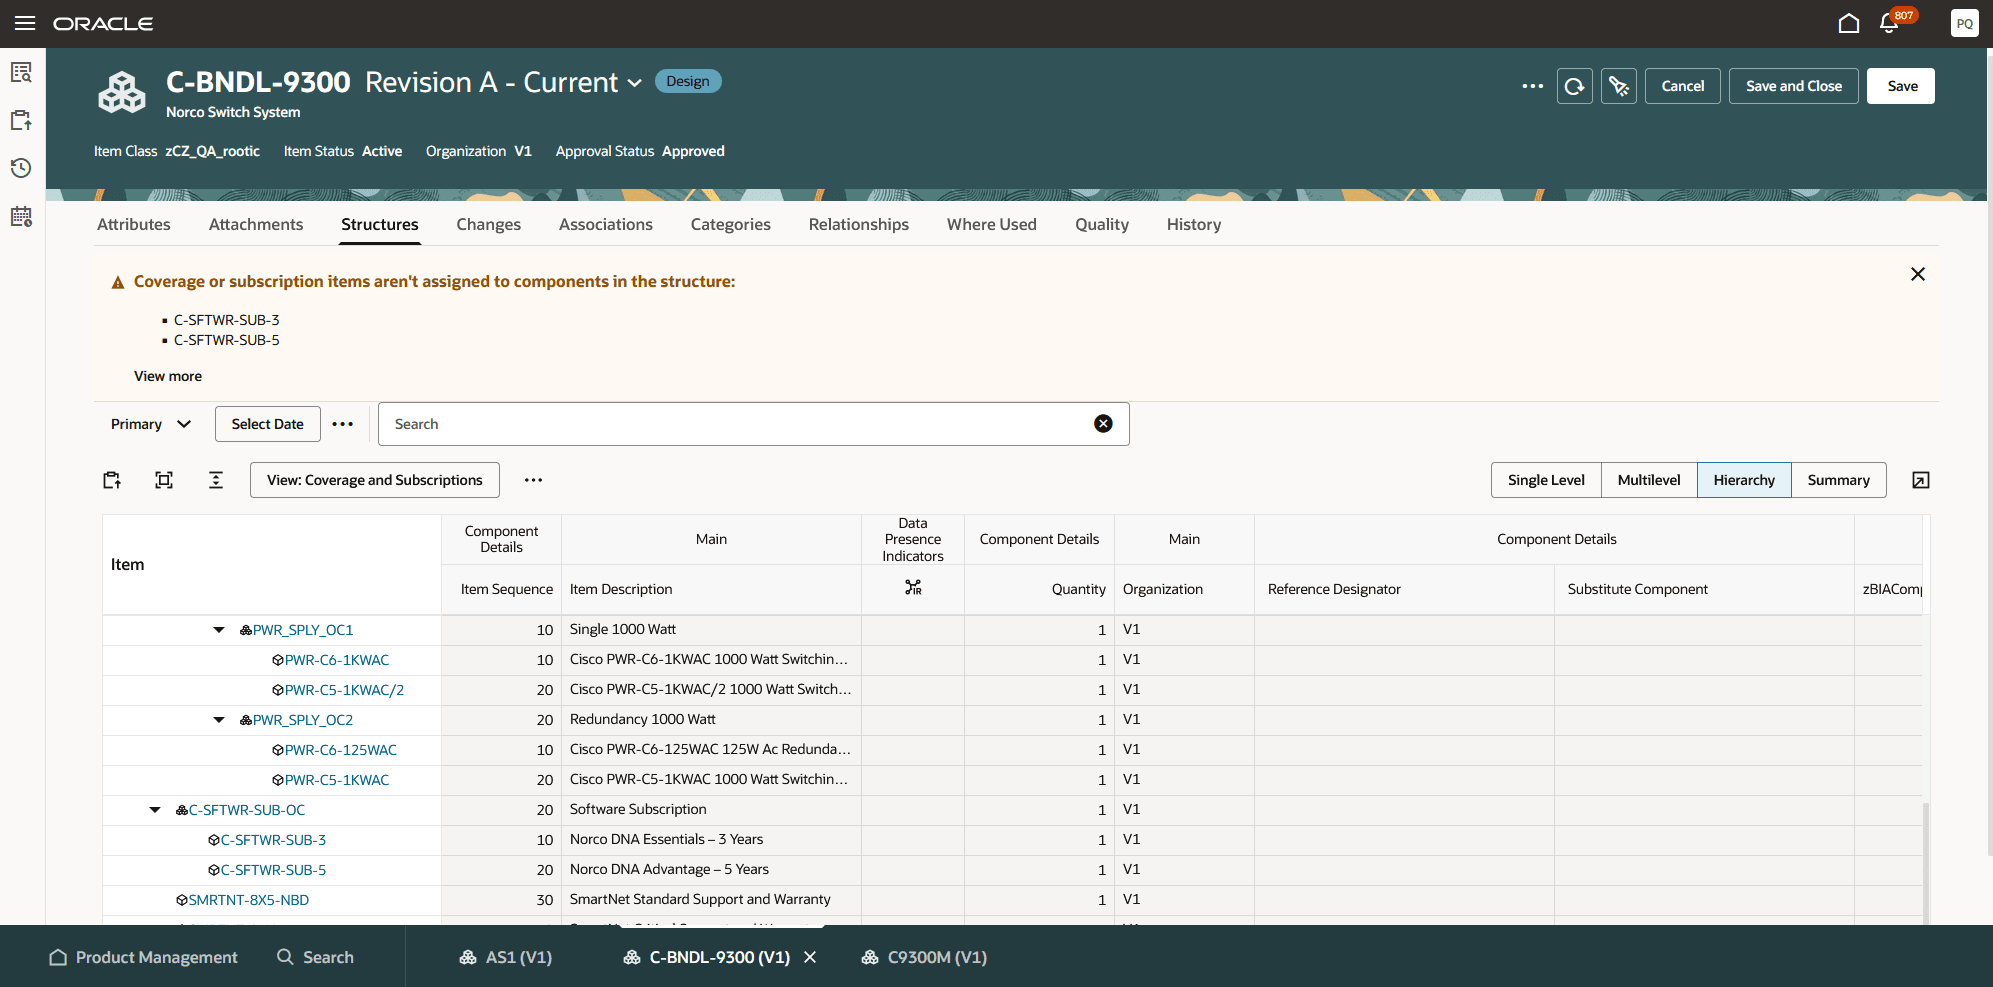Click Save and Close button

click(1794, 86)
